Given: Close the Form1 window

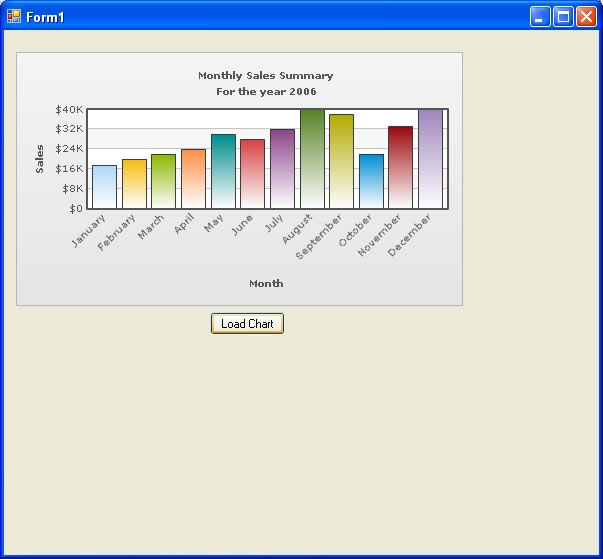Looking at the screenshot, I should pyautogui.click(x=586, y=16).
